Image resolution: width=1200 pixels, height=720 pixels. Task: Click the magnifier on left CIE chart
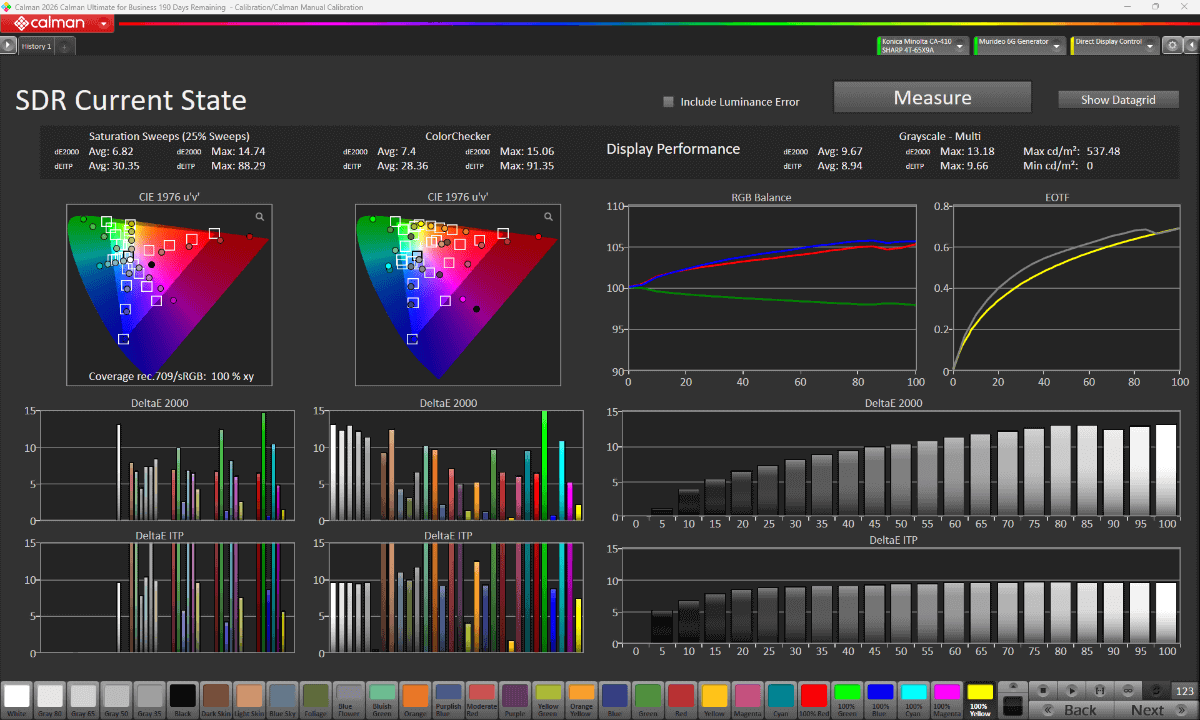pyautogui.click(x=259, y=216)
